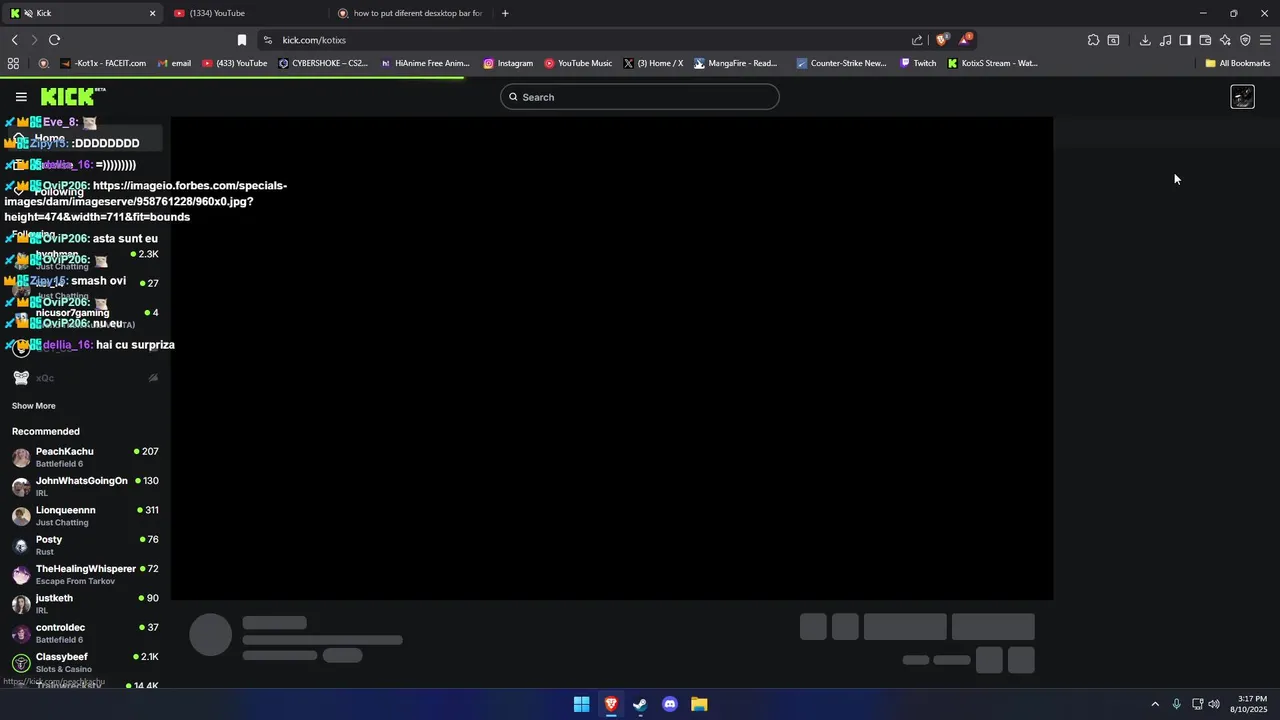Open controldec recommended channel
Viewport: 1280px width, 720px height.
[85, 633]
